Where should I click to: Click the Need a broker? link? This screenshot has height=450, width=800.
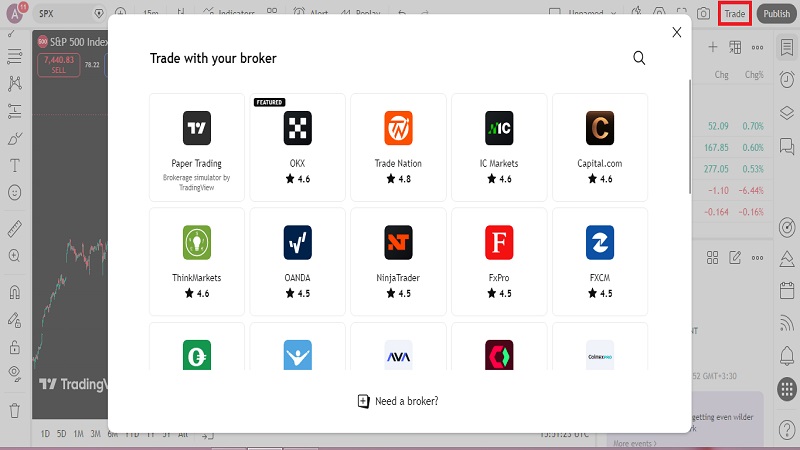point(398,401)
